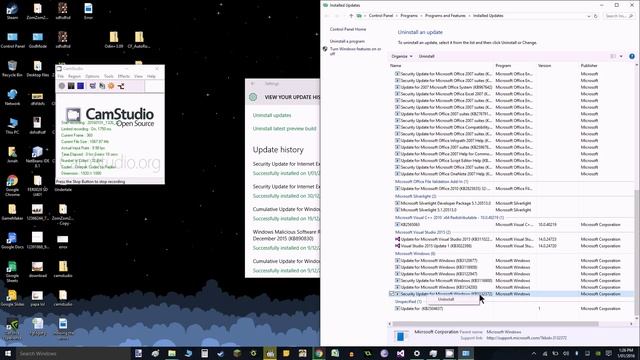Viewport: 640px width, 360px height.
Task: Open CamStudio Help menu
Action: pyautogui.click(x=151, y=76)
